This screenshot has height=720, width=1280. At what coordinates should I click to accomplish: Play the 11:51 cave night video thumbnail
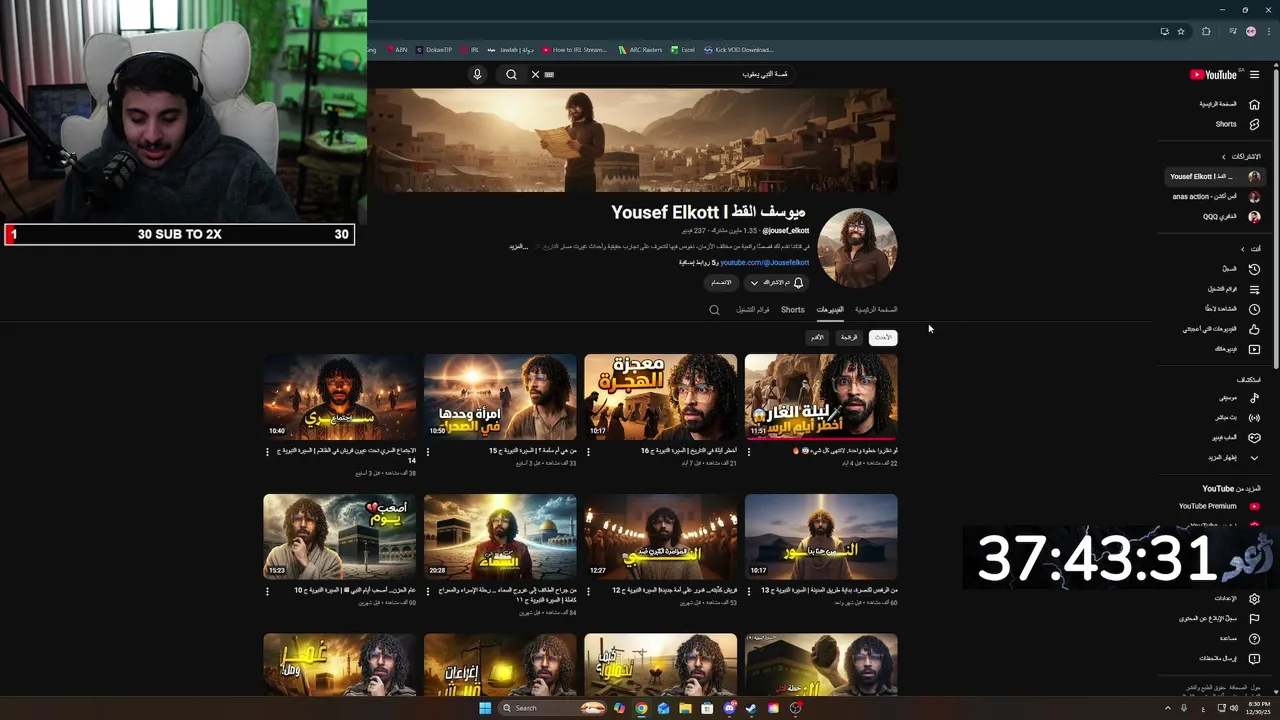click(821, 397)
